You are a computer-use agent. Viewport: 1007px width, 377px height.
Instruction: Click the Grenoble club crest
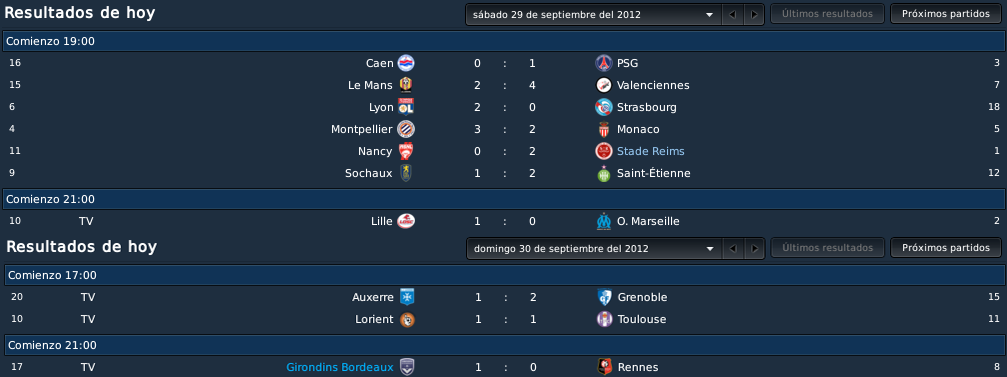[604, 297]
